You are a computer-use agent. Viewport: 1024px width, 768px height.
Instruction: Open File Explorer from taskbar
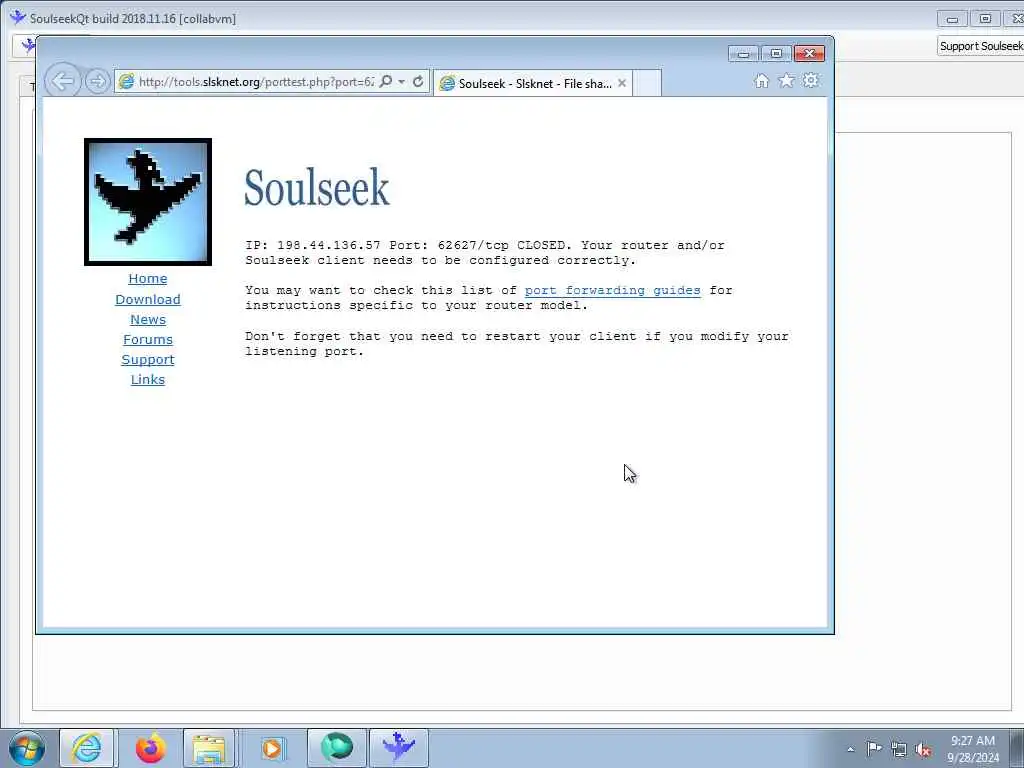click(x=209, y=748)
